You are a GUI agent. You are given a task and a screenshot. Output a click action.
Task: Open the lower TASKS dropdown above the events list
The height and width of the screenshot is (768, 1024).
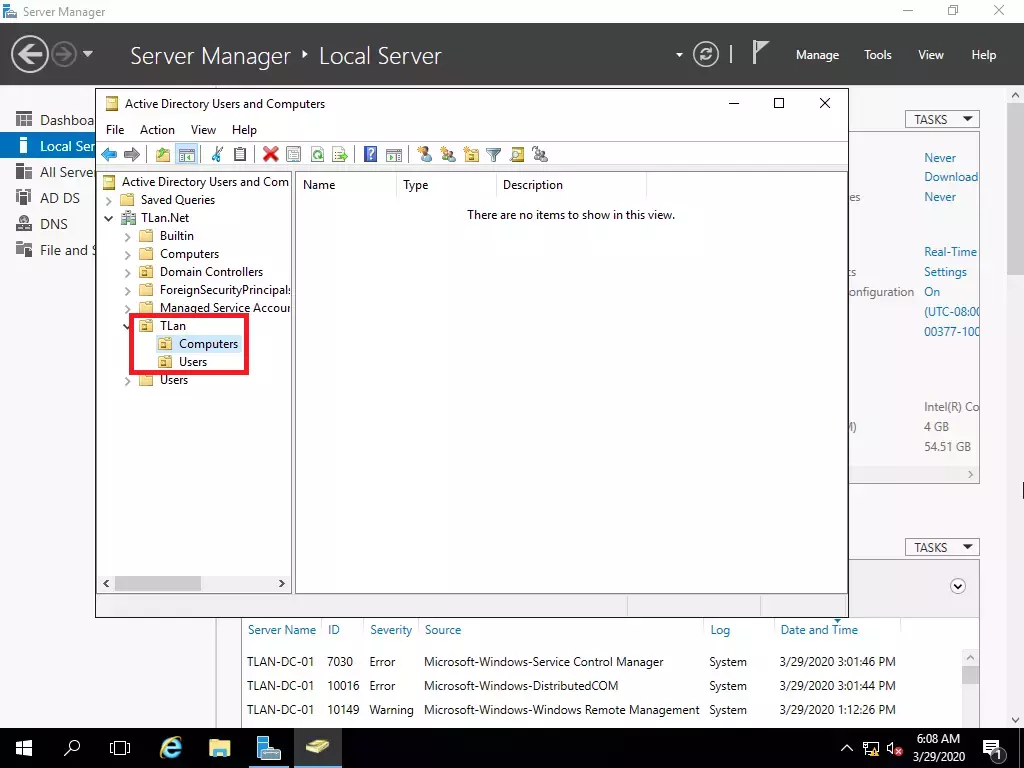click(x=942, y=547)
